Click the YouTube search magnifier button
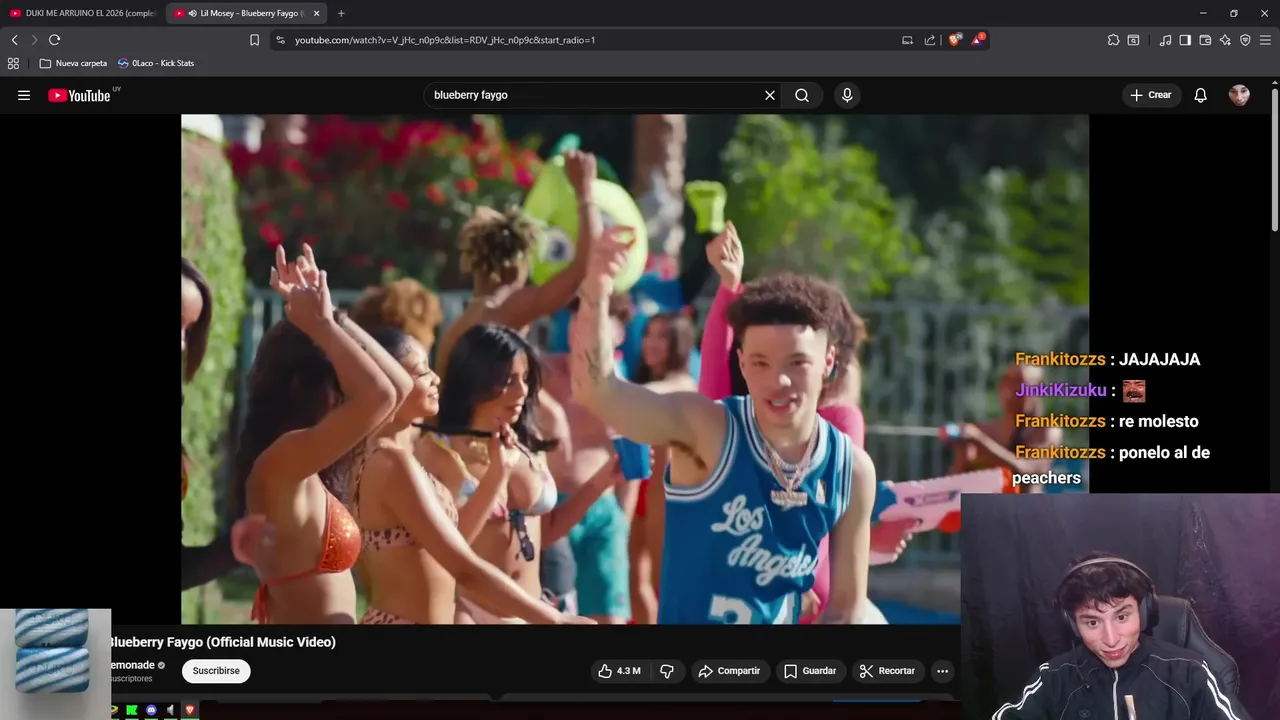Screen dimensions: 1280x720 coord(802,95)
